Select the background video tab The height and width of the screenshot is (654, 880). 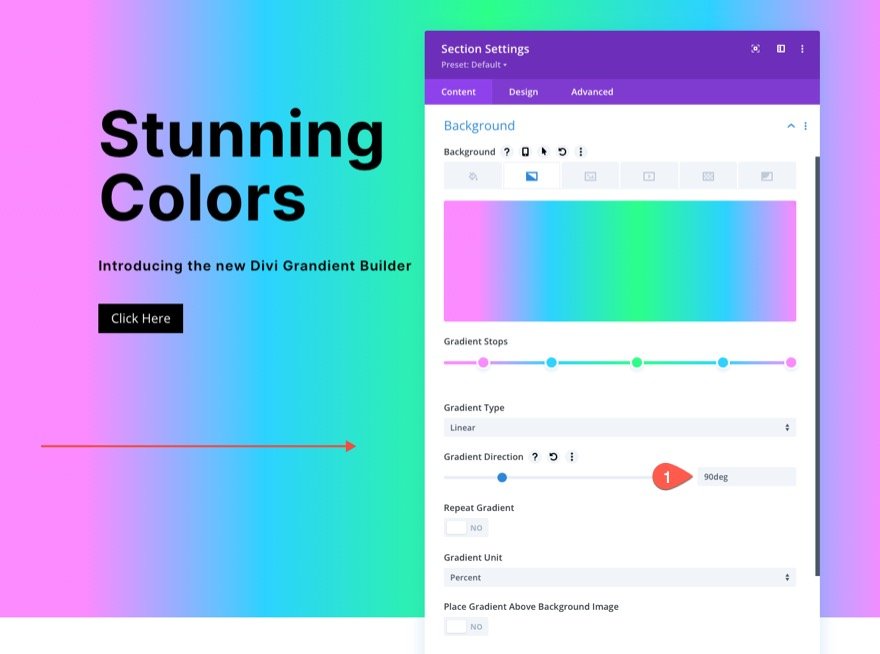[x=649, y=176]
